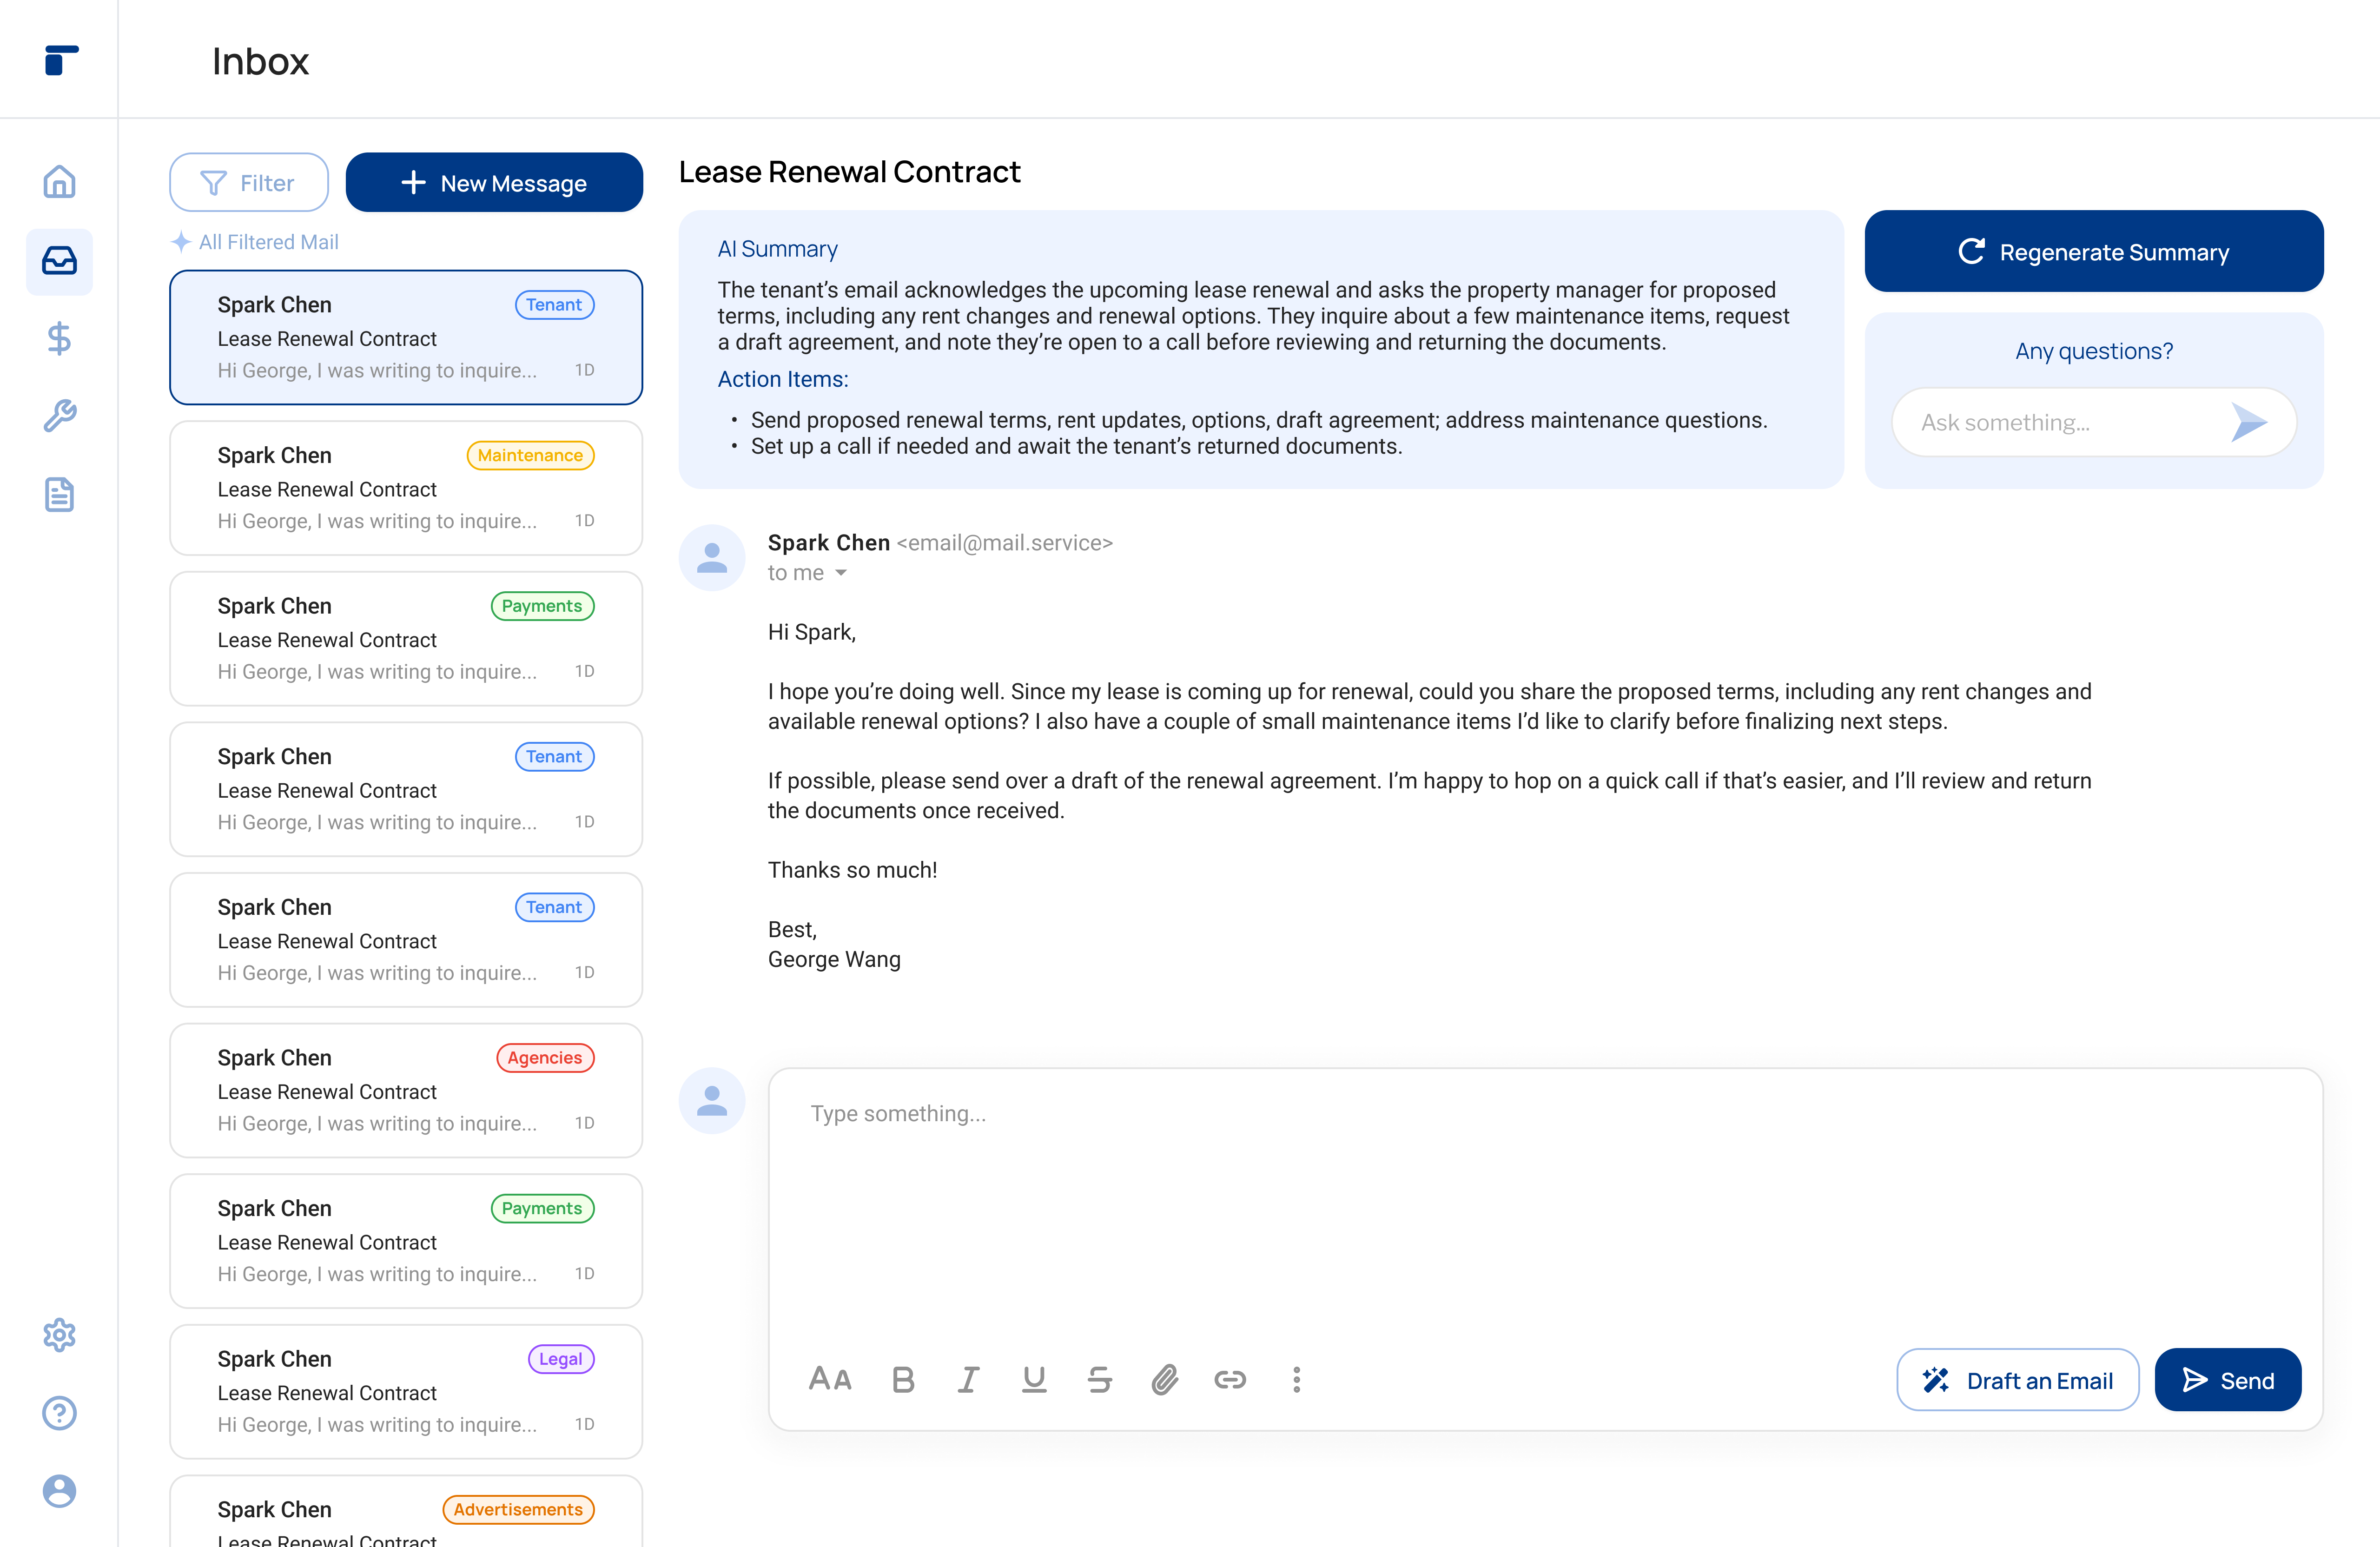Toggle strikethrough formatting in the reply
Viewport: 2380px width, 1547px height.
point(1099,1380)
